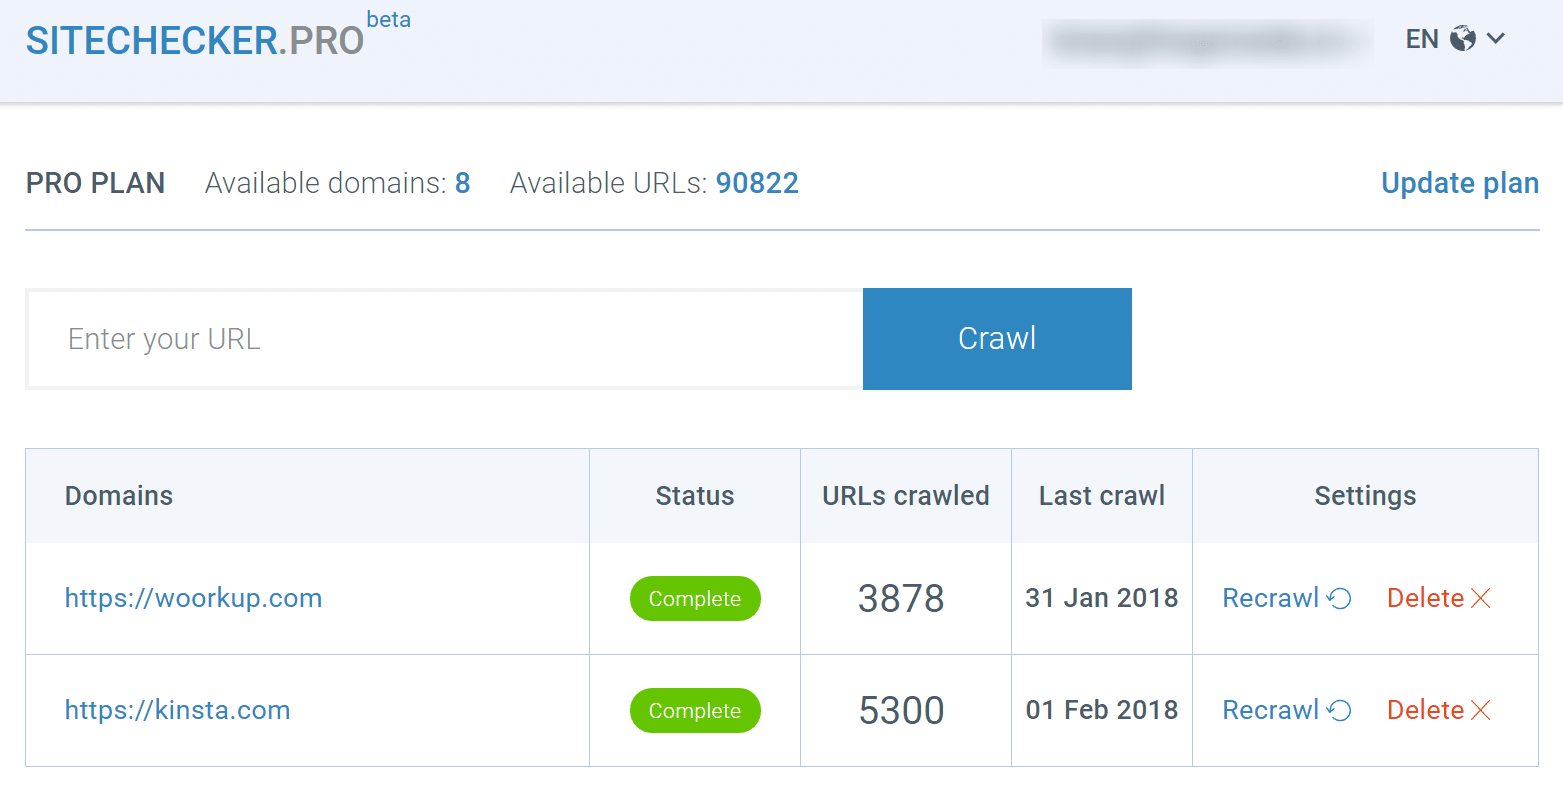Image resolution: width=1563 pixels, height=786 pixels.
Task: Click the beta label beside the logo
Action: pos(389,20)
